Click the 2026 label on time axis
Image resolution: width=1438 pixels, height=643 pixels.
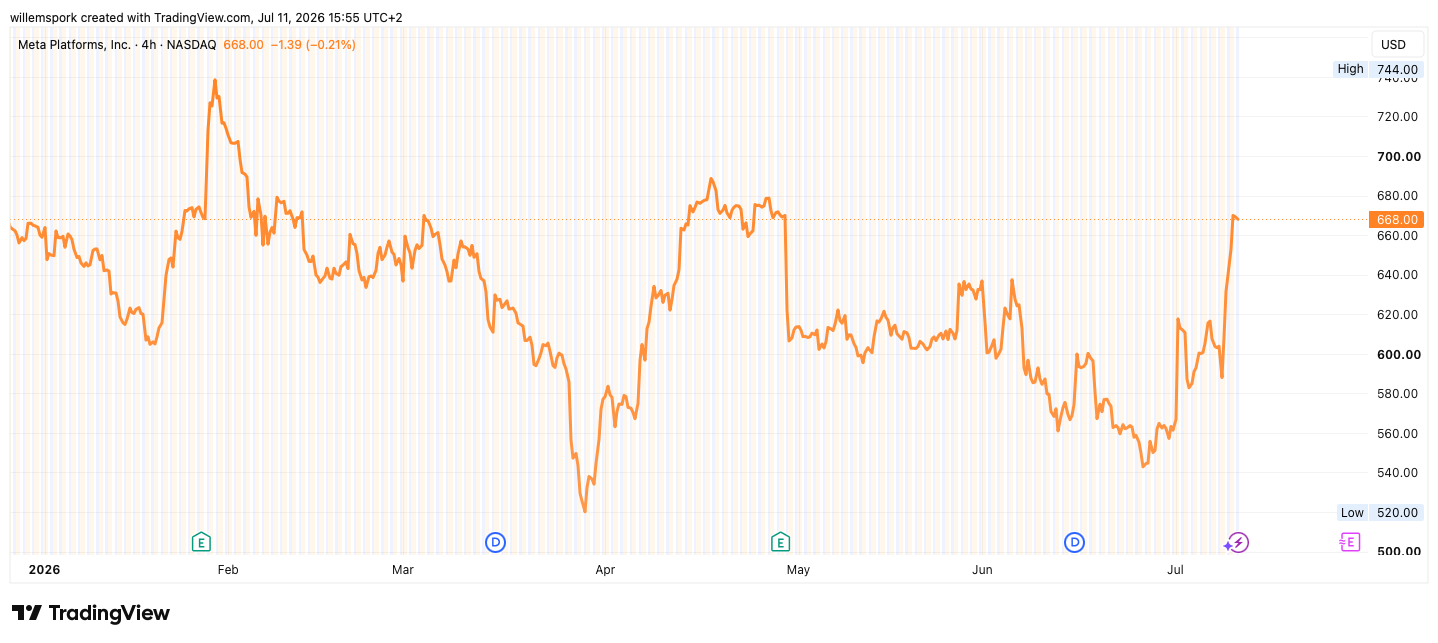coord(44,570)
